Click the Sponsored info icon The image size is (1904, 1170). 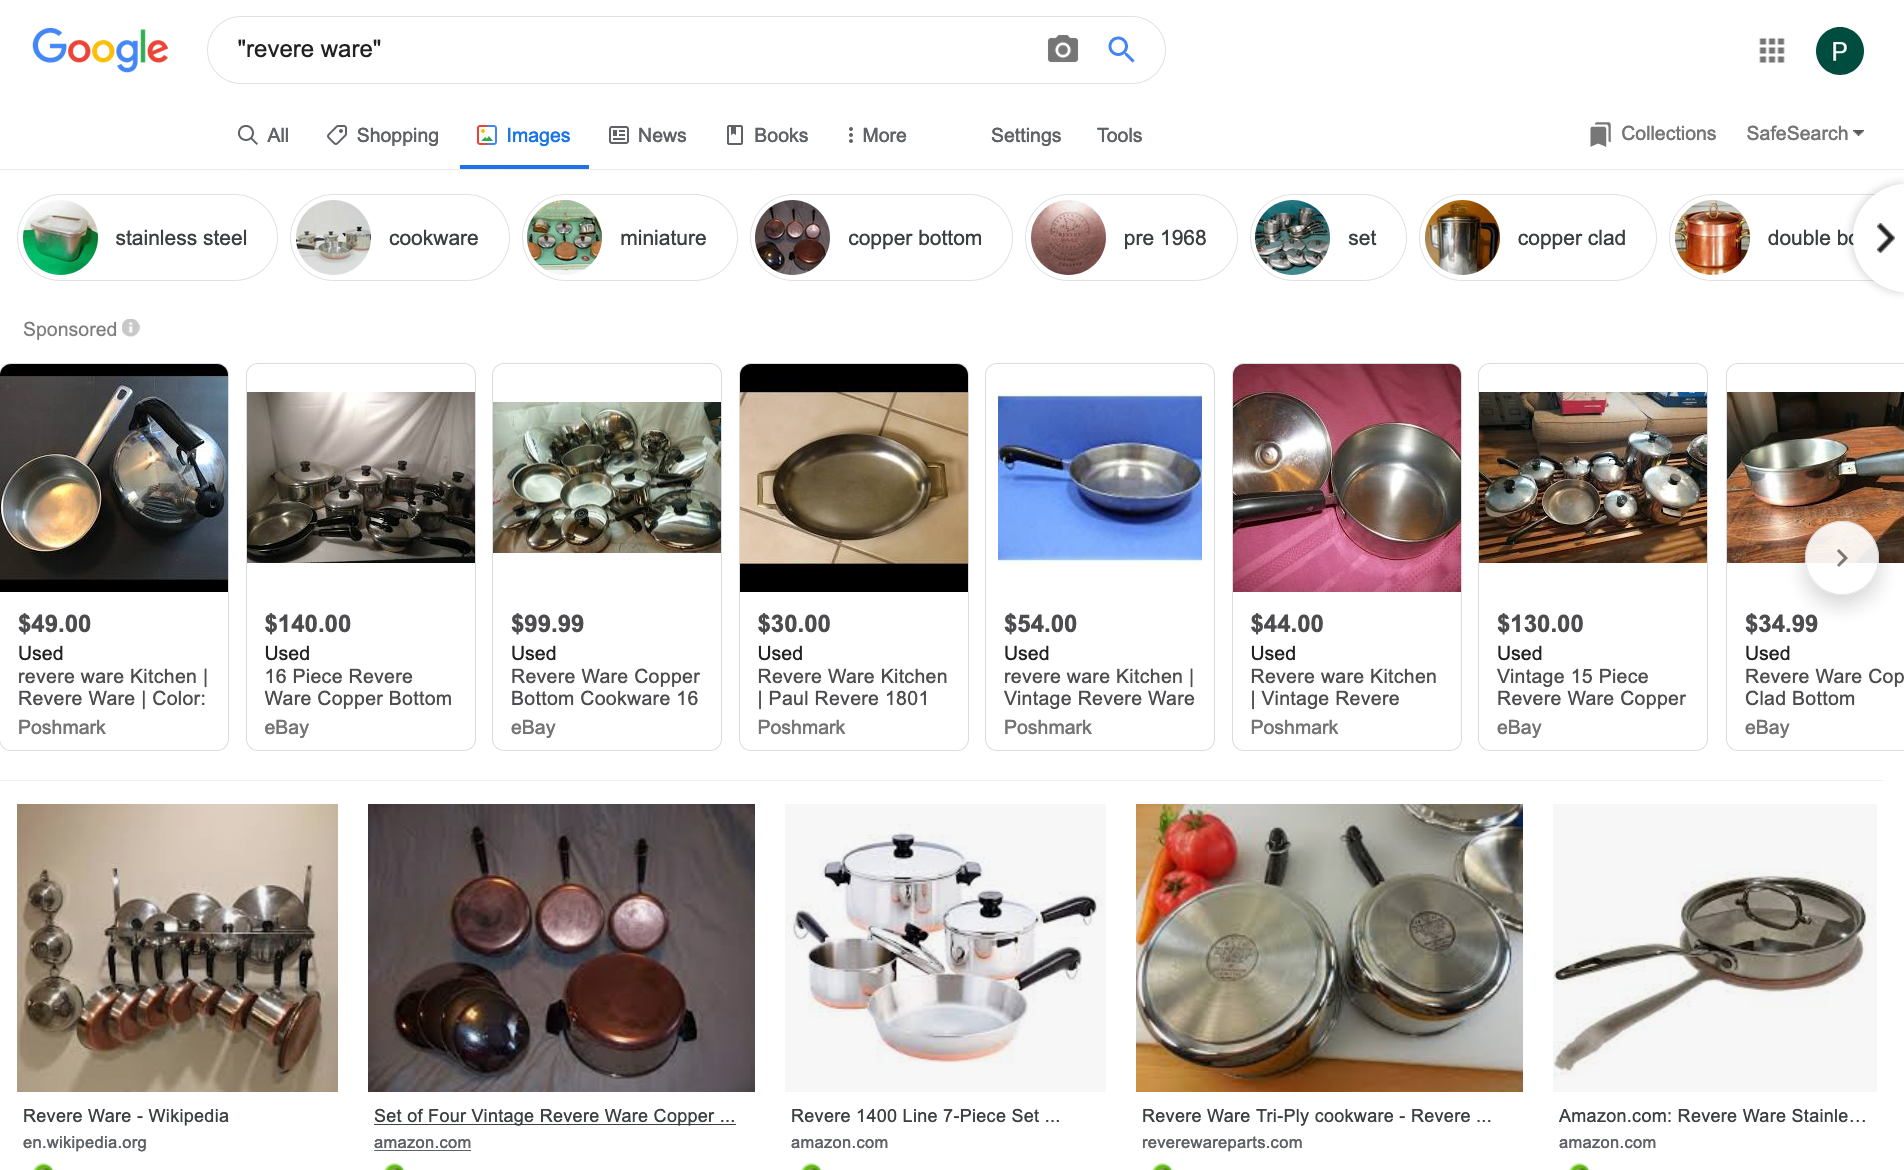131,328
